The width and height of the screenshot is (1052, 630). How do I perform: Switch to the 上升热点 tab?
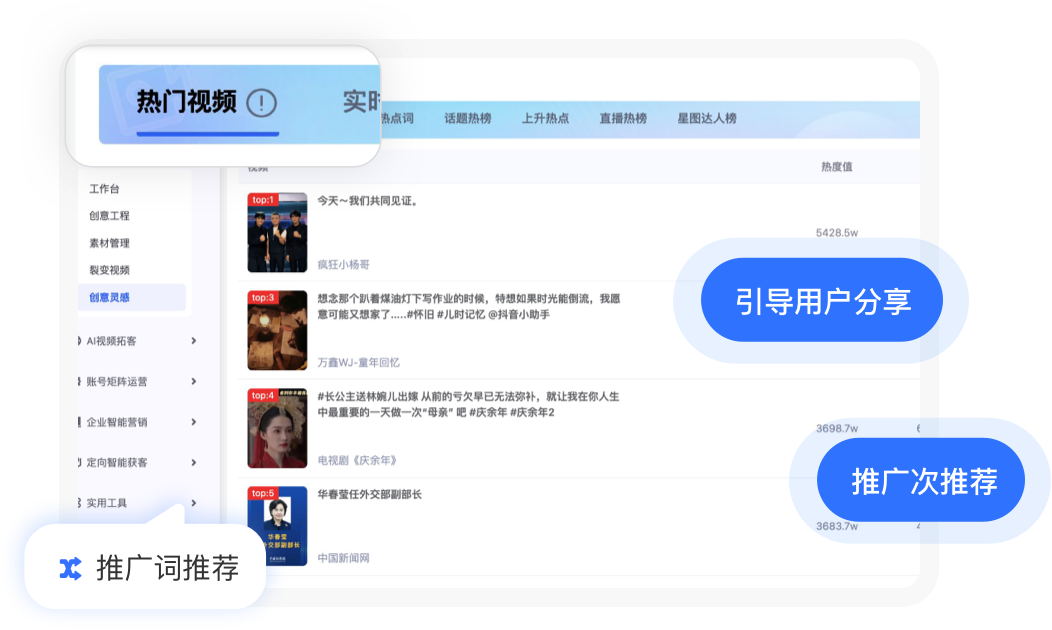point(545,118)
